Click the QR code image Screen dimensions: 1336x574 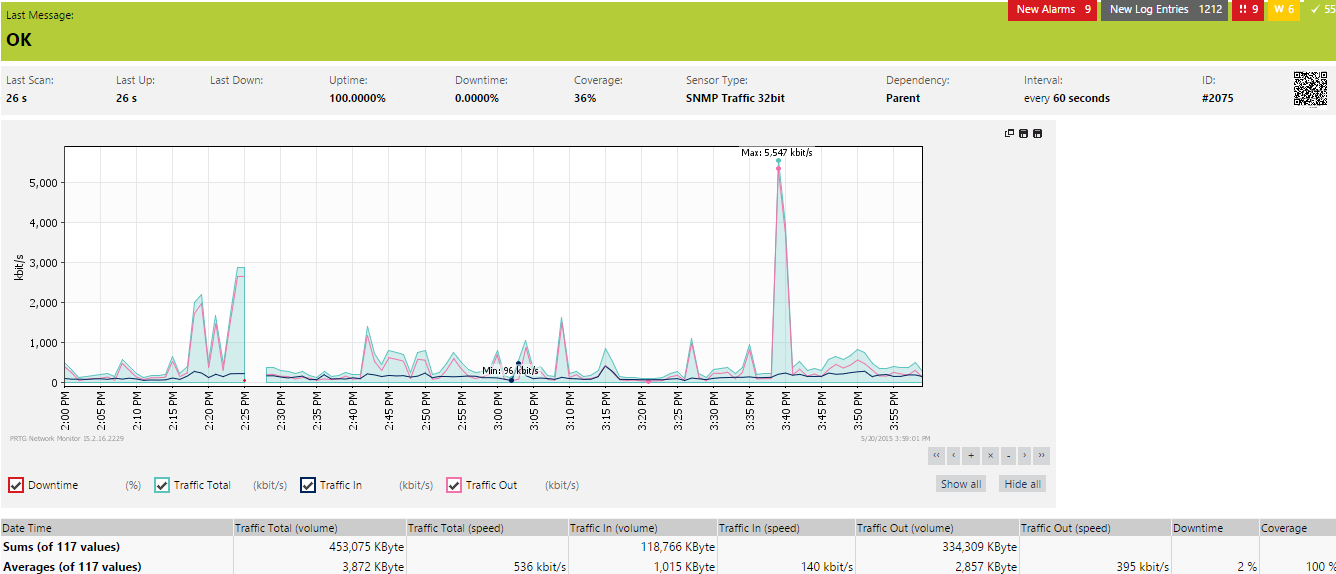(1311, 89)
